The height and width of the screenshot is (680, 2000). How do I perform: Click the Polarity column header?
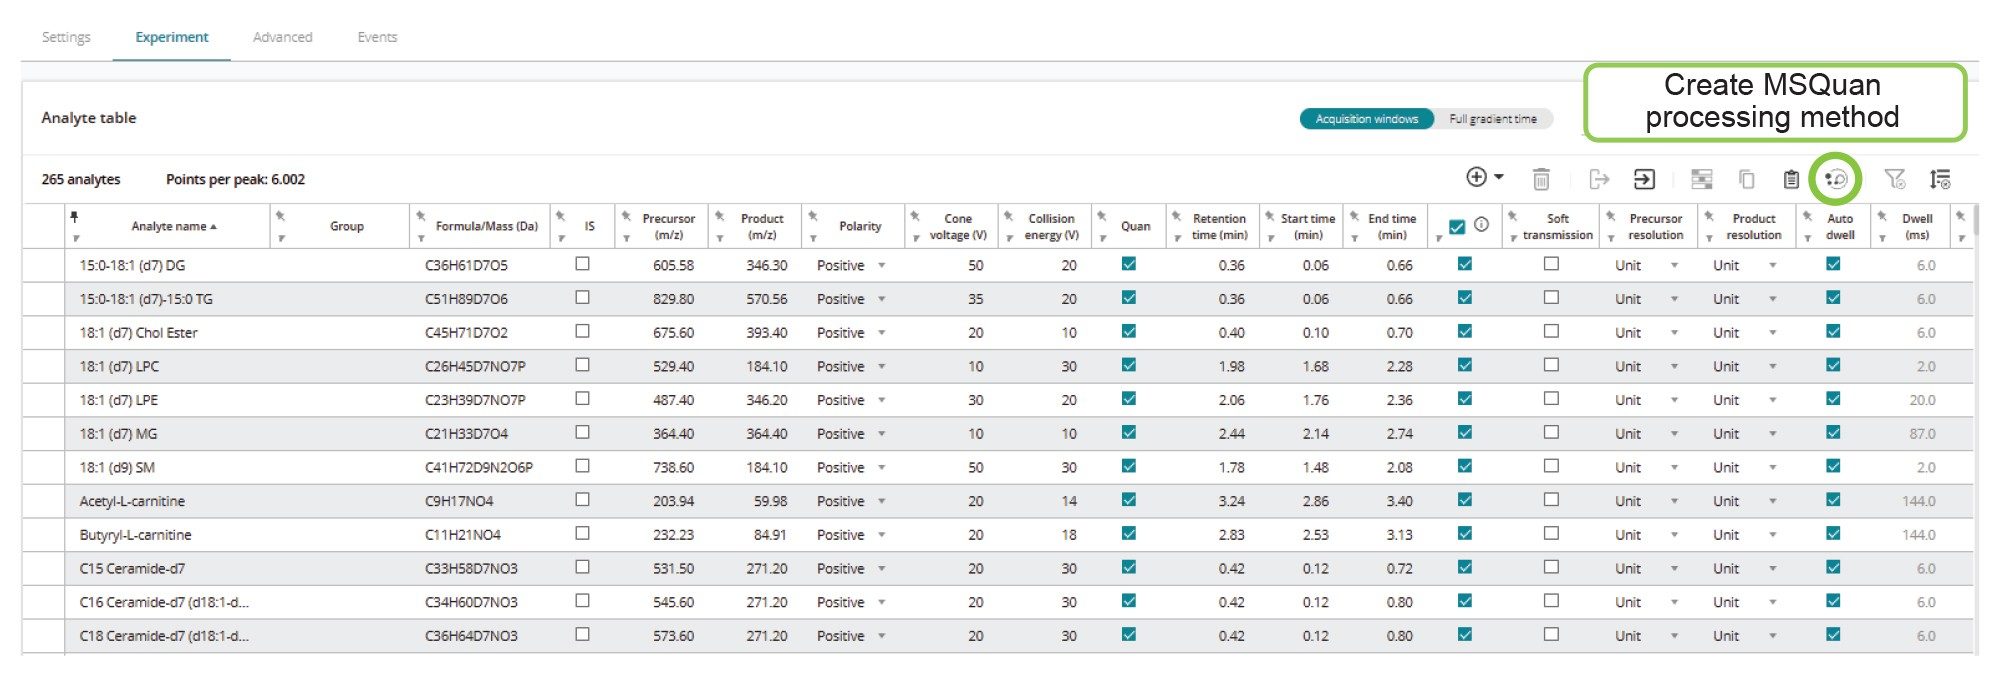click(x=860, y=226)
